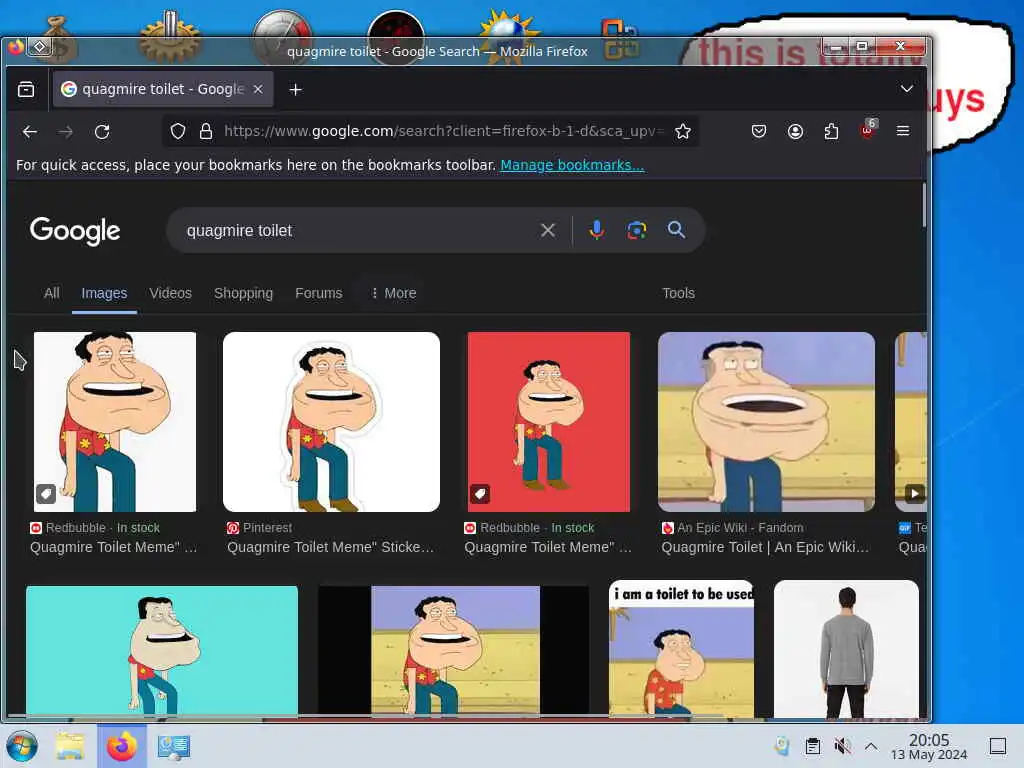
Task: Select the Images tab
Action: (x=104, y=293)
